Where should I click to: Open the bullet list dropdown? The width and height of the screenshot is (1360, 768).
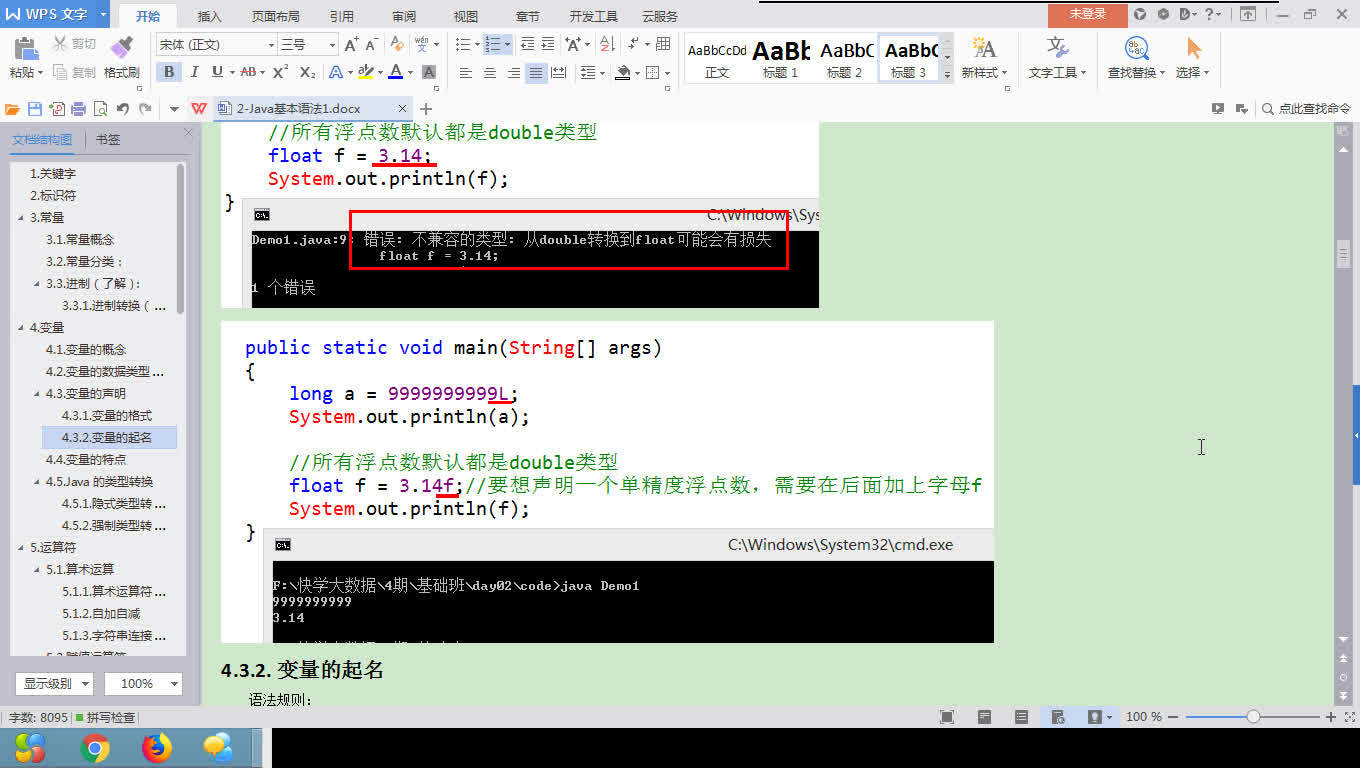[477, 44]
